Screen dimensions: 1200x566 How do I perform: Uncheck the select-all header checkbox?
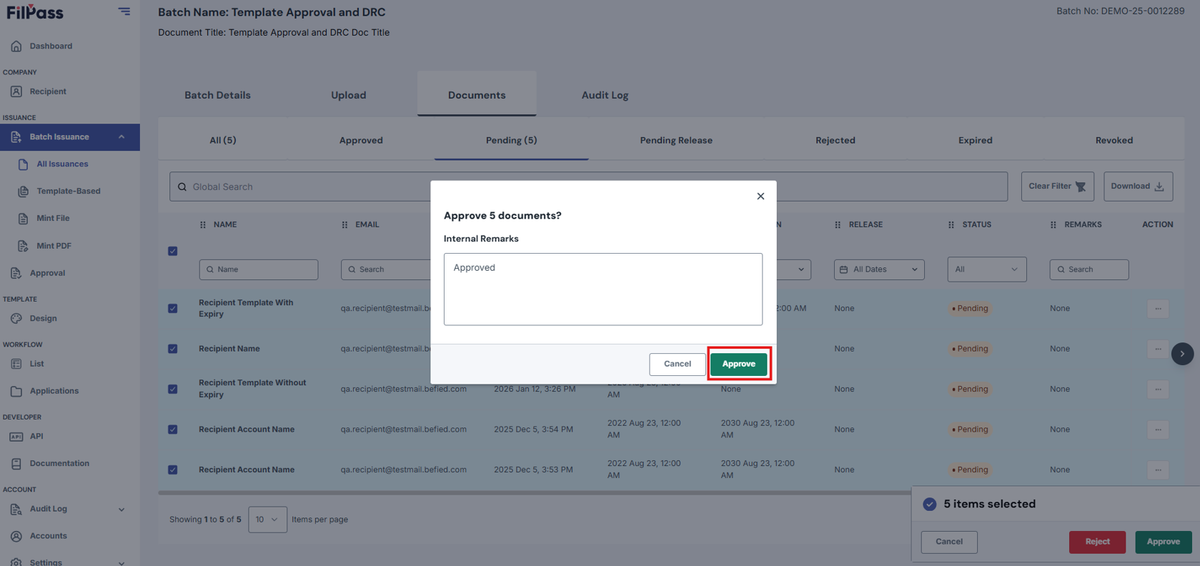(173, 251)
